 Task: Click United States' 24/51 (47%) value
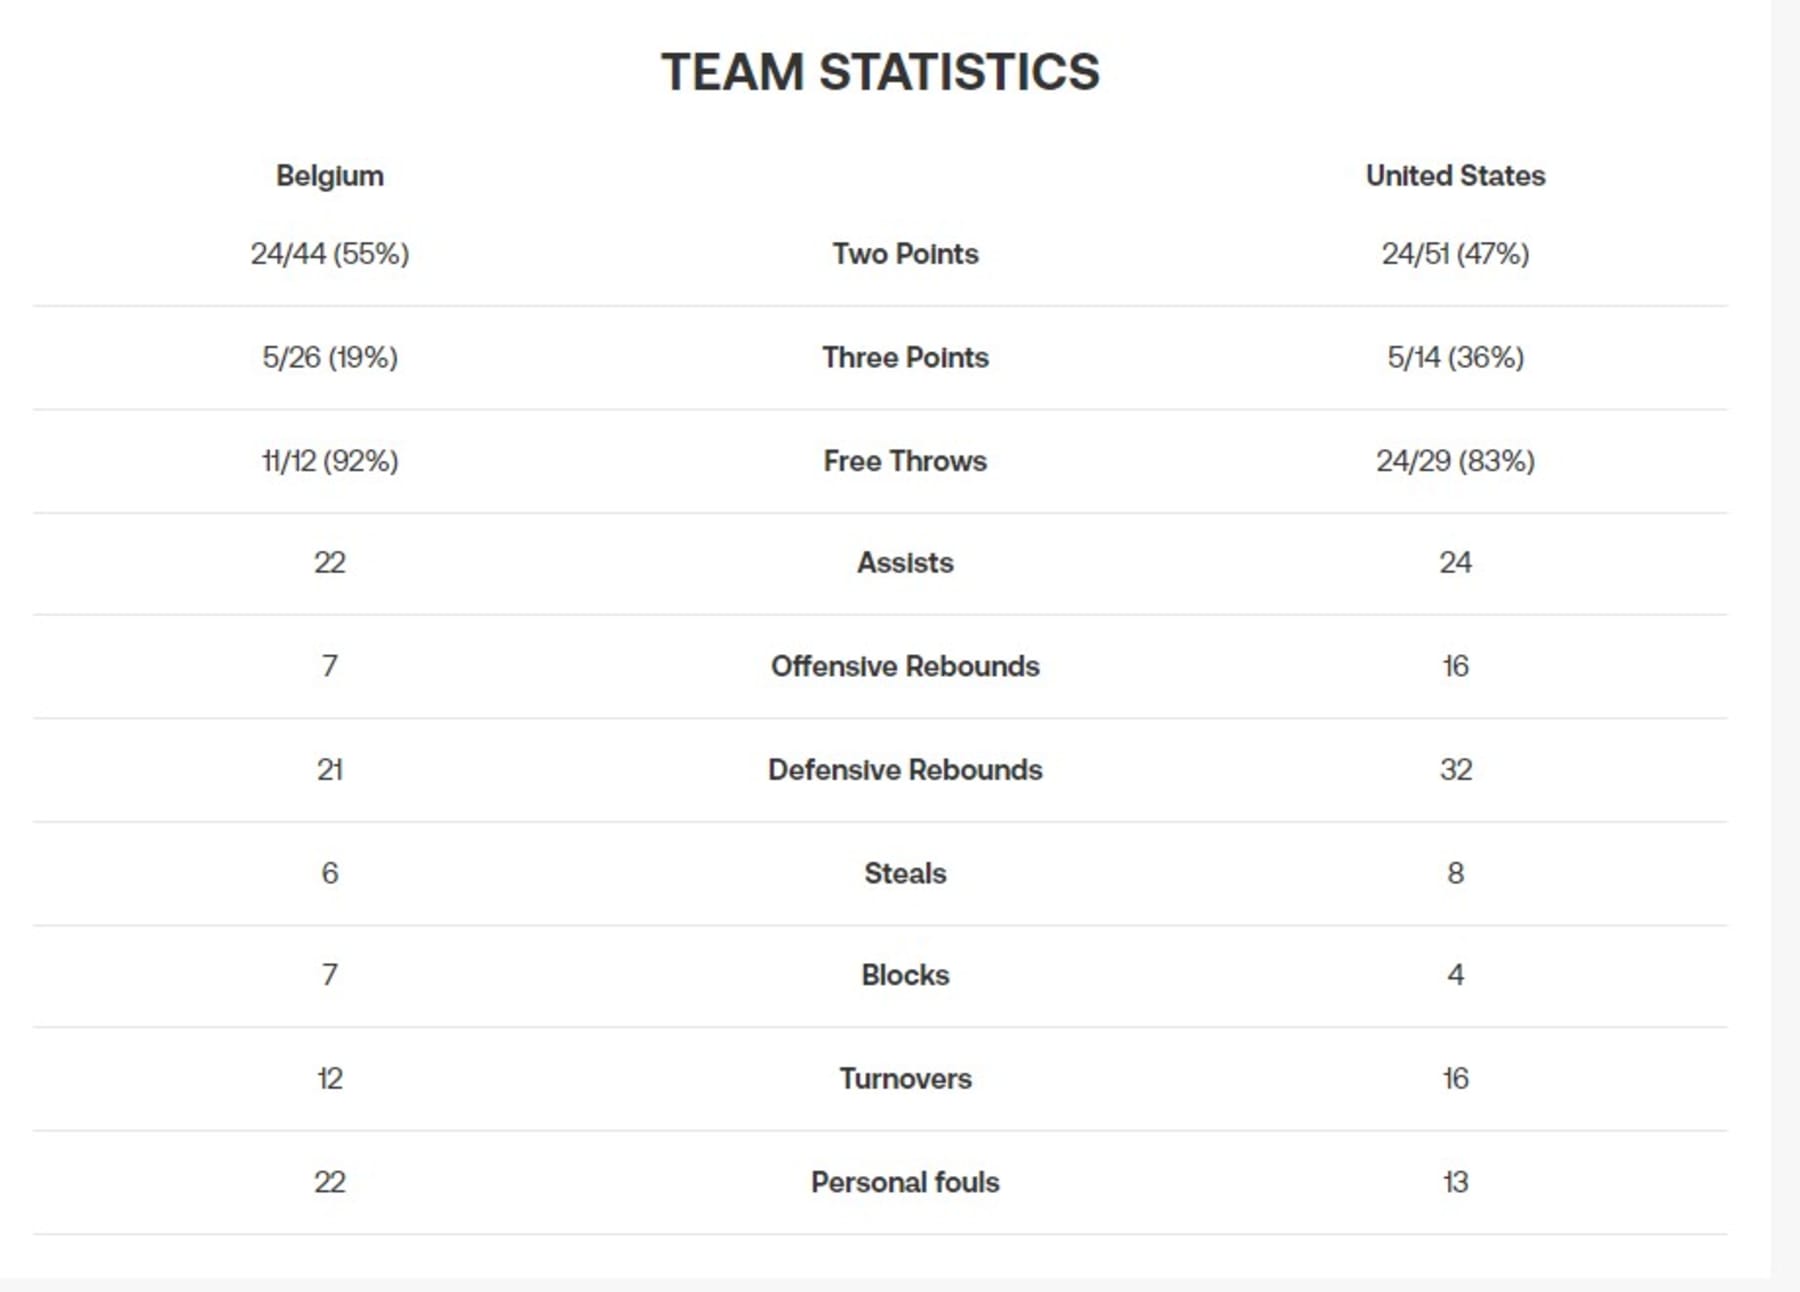click(1455, 254)
